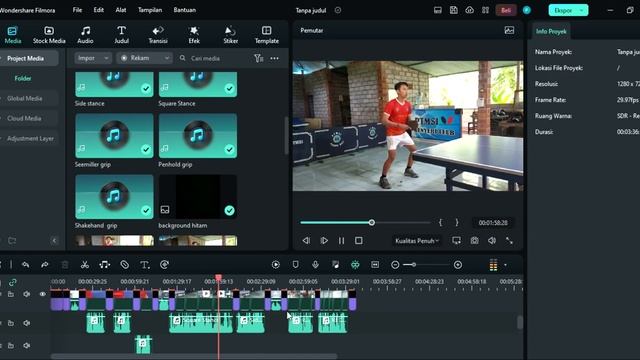Toggle the track link icon
This screenshot has width=640, height=360.
coord(13,282)
